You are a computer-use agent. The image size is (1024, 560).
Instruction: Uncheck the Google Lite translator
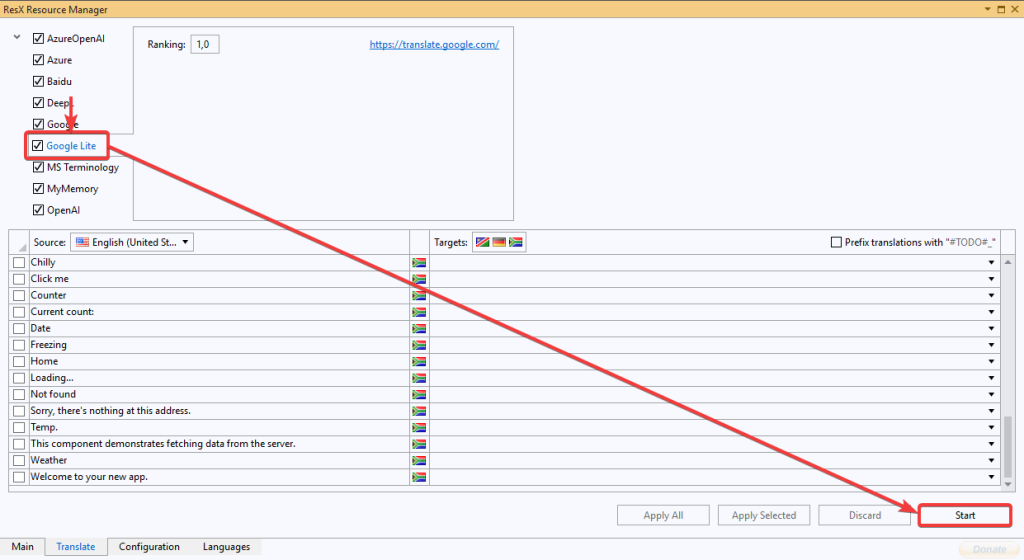click(38, 146)
